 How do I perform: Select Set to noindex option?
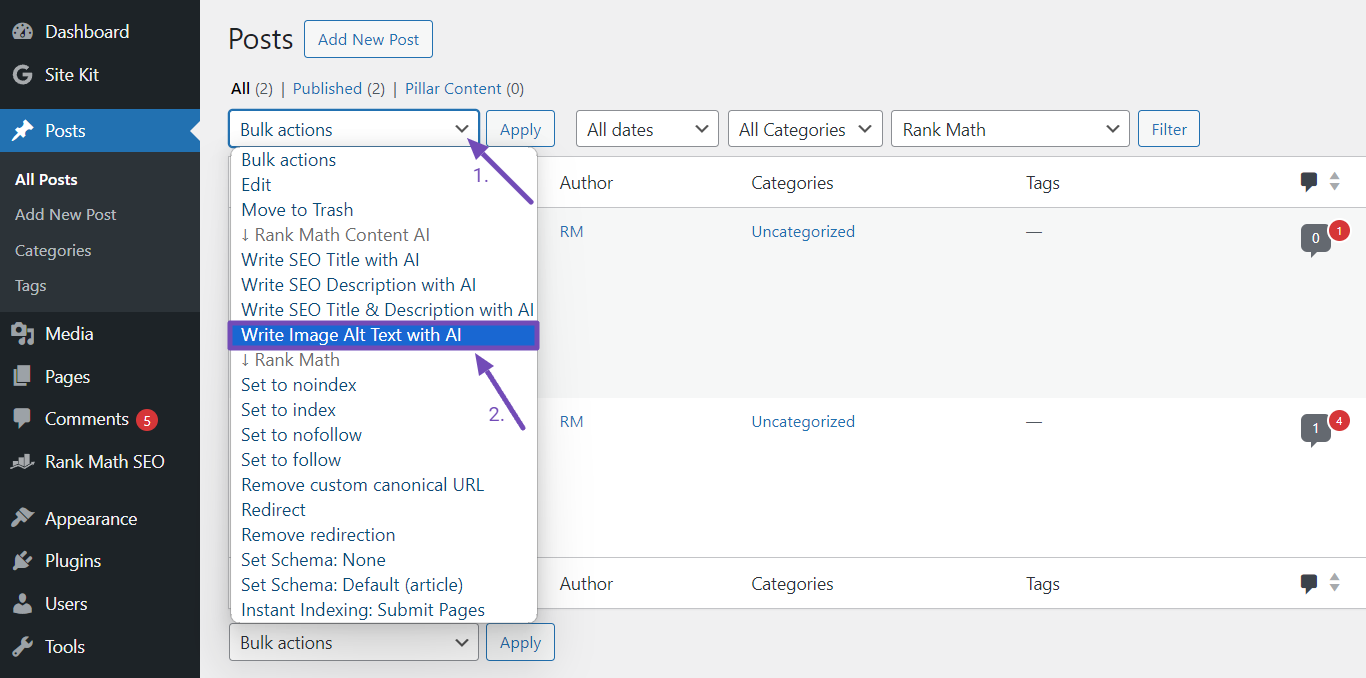383,385
